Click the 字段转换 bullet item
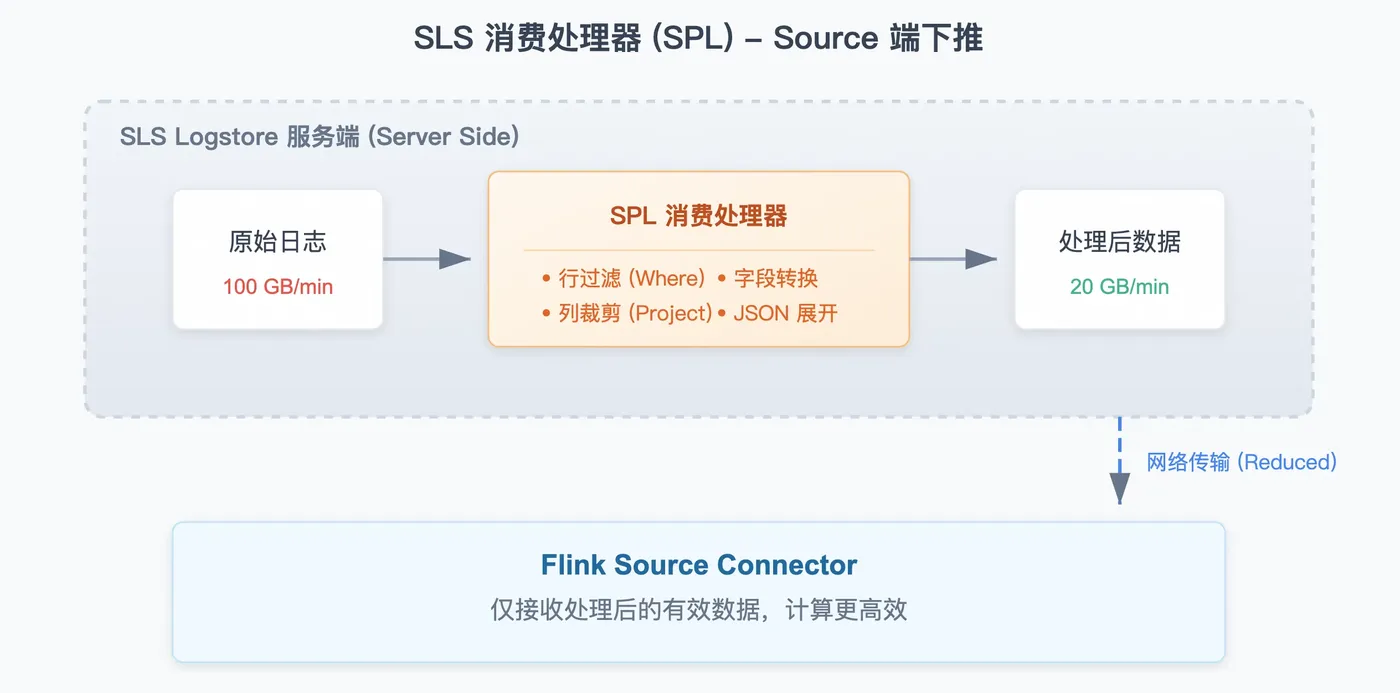 [x=775, y=278]
